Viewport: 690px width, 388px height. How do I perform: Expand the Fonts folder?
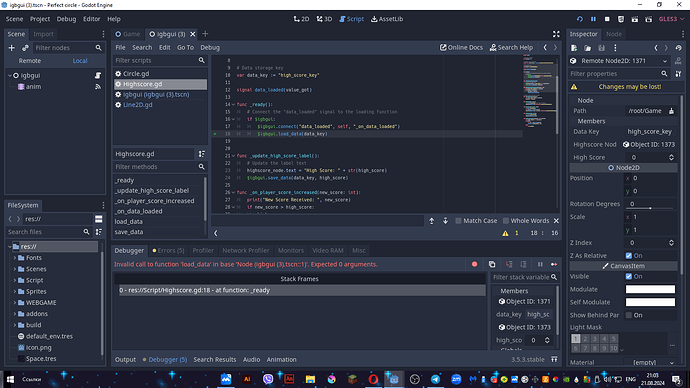15,258
